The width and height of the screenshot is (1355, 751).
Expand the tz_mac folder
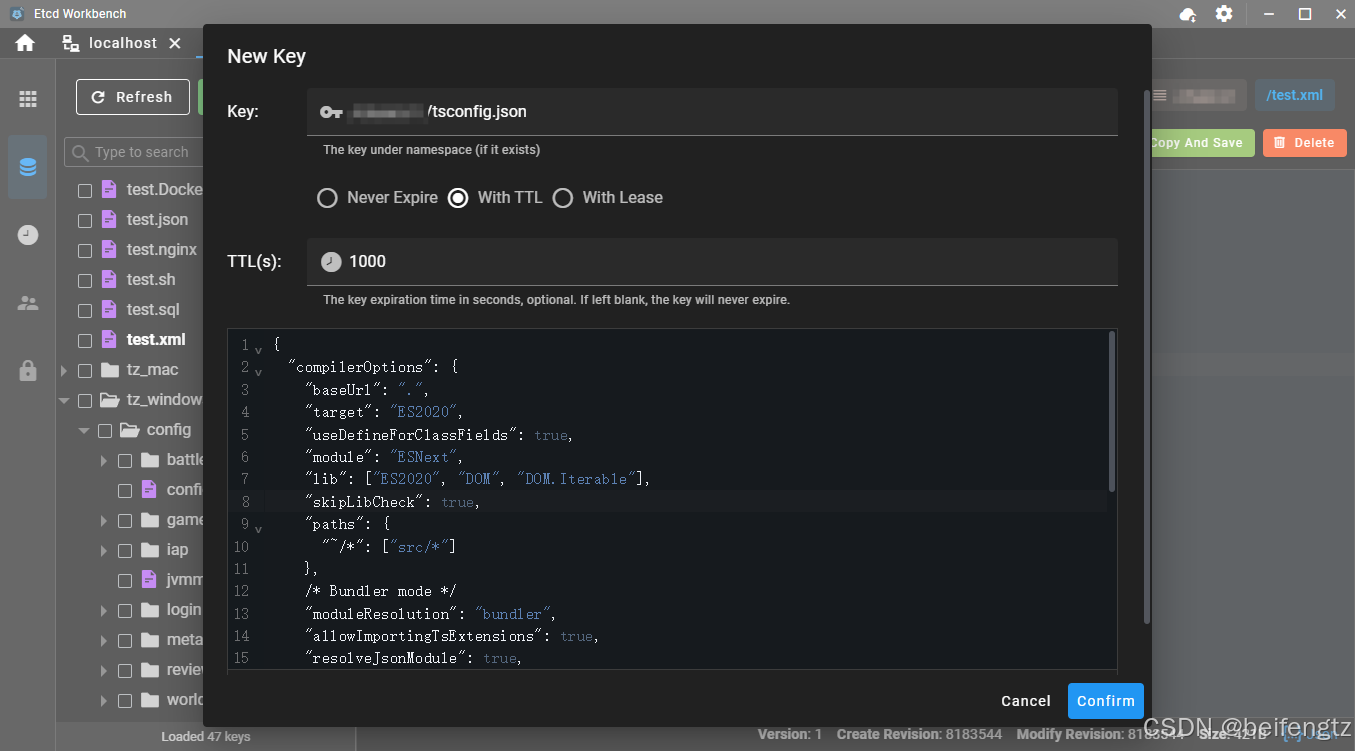coord(64,370)
